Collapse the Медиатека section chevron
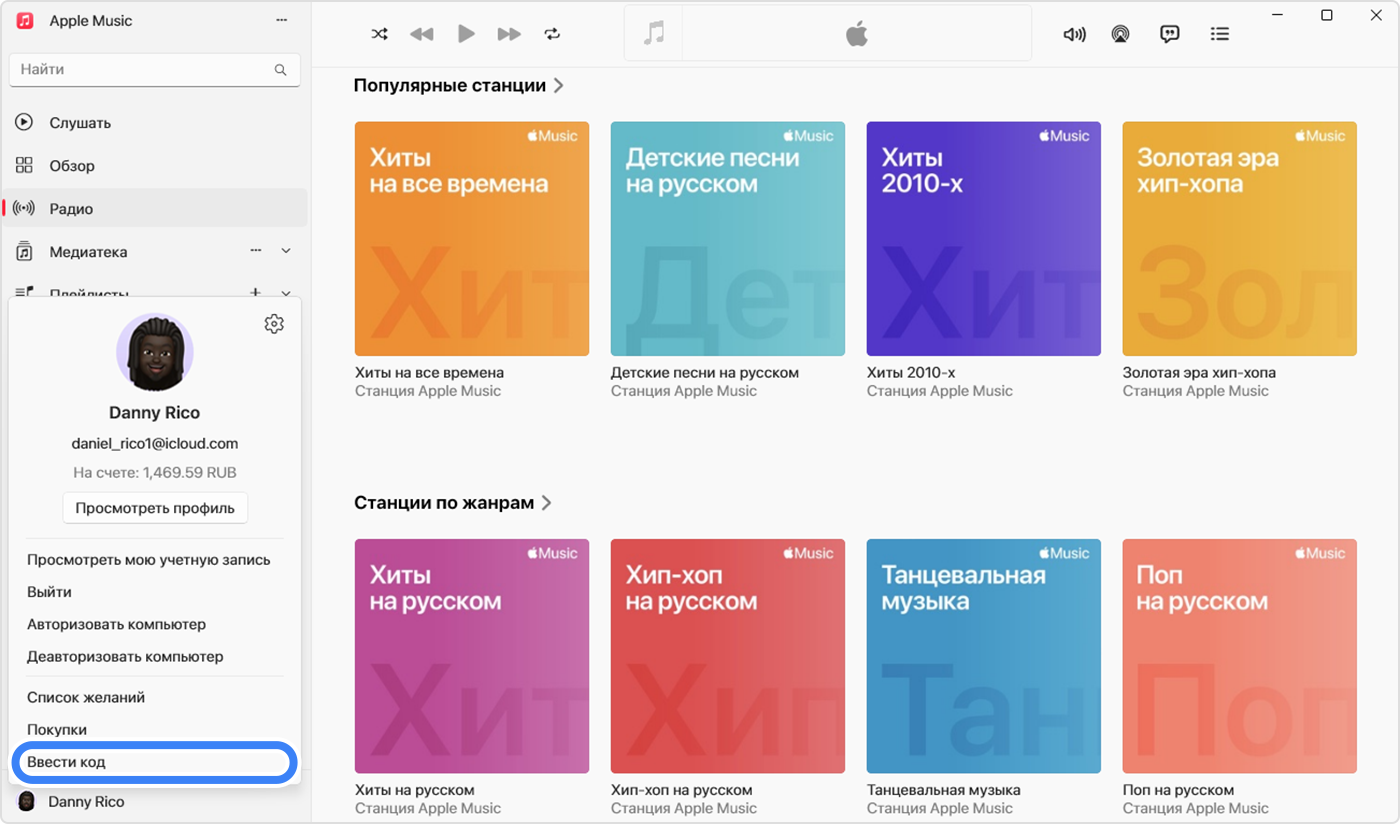Image resolution: width=1400 pixels, height=824 pixels. pyautogui.click(x=286, y=251)
